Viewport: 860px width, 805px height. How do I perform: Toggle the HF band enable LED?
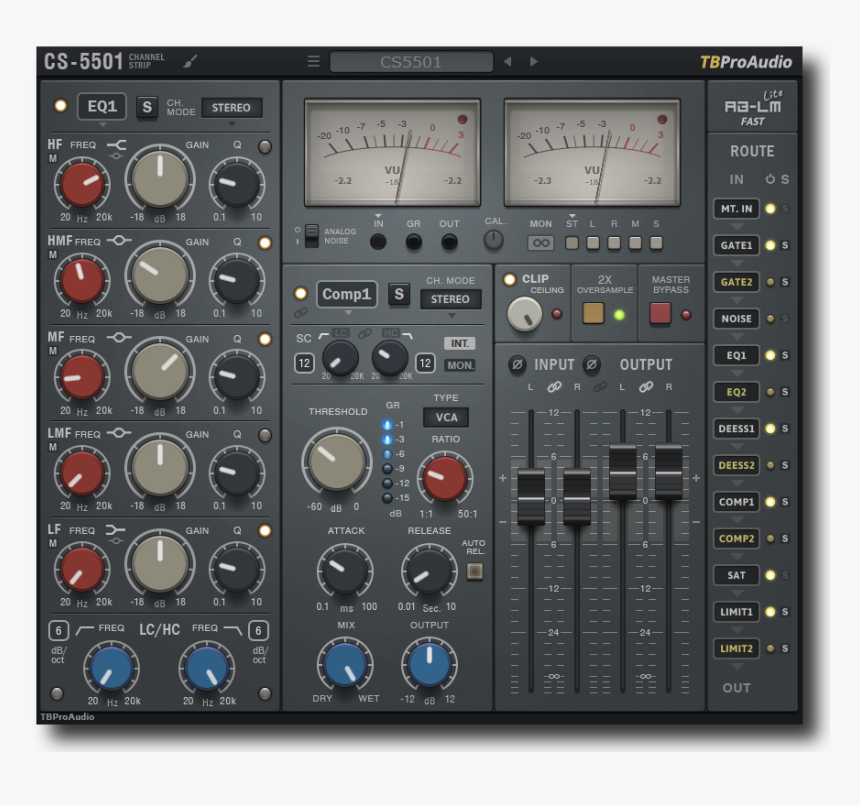[265, 146]
